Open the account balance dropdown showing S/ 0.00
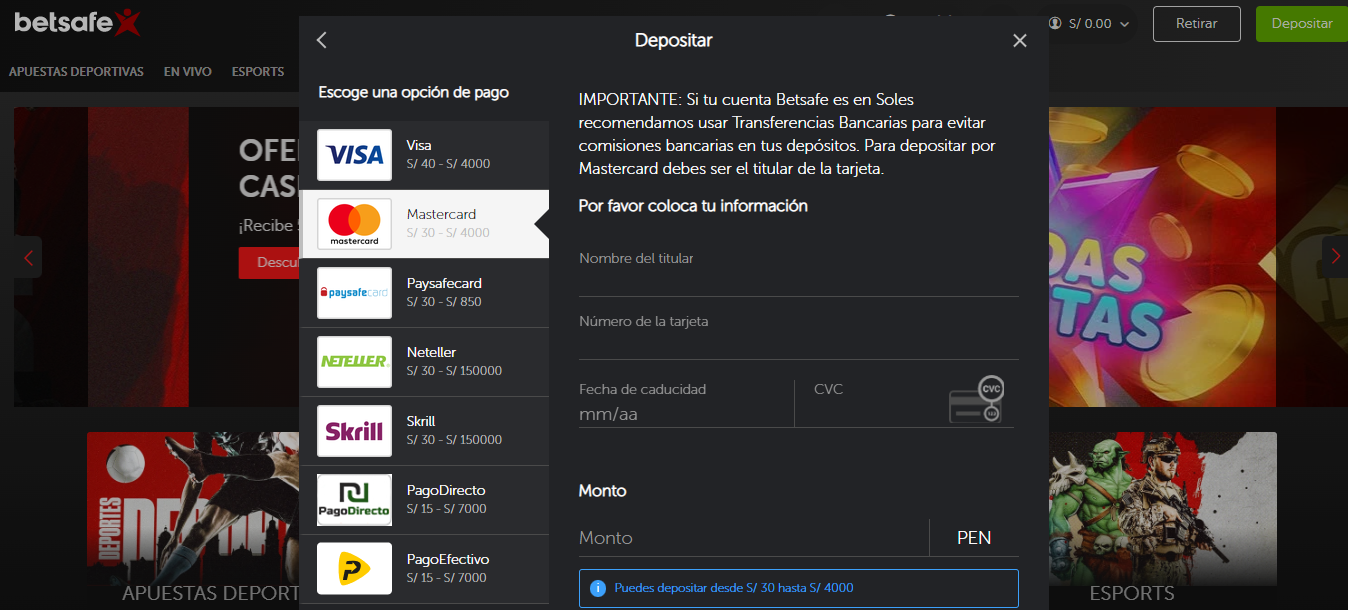 pos(1090,23)
